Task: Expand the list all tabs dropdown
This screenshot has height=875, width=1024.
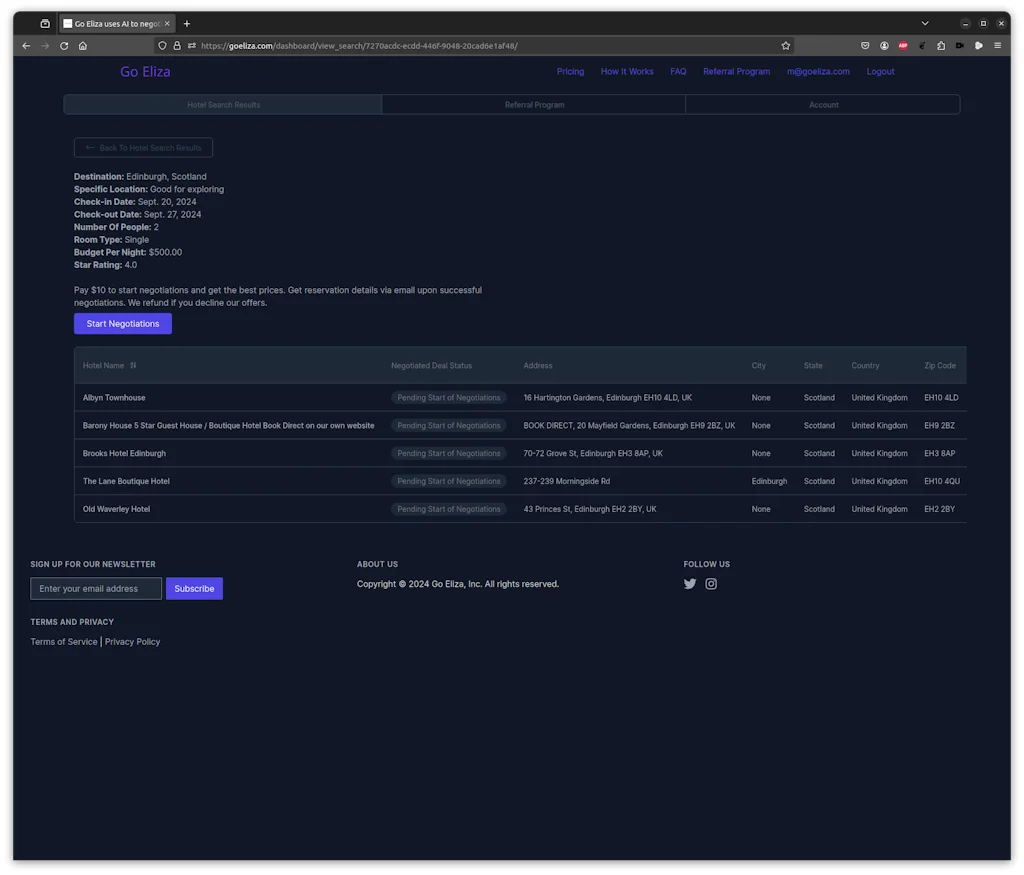Action: click(925, 24)
